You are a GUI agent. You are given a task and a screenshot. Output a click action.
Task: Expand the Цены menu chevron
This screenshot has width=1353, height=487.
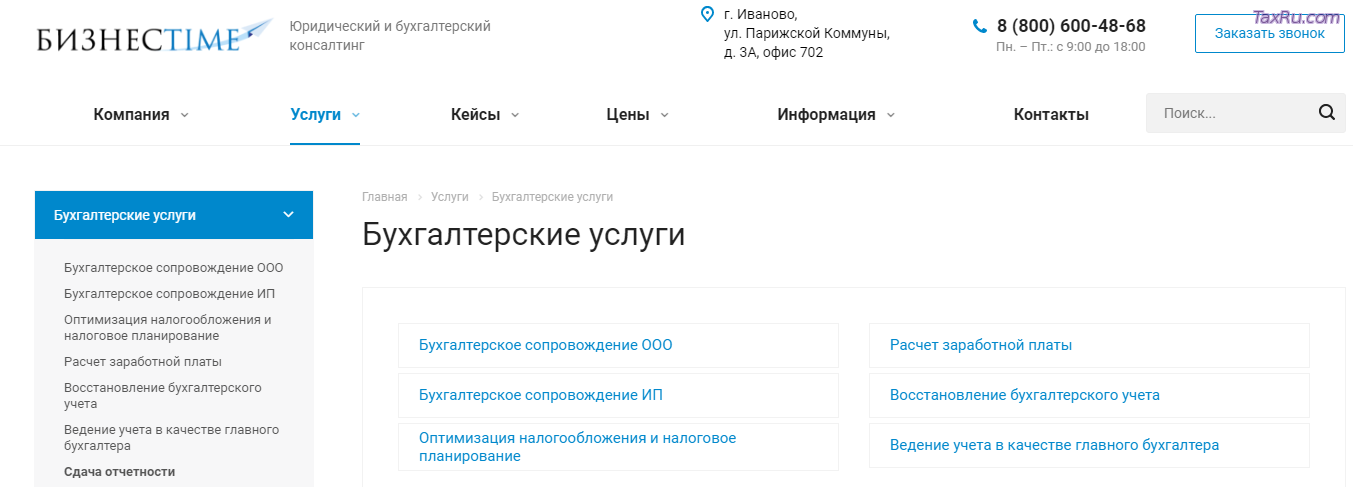click(x=664, y=115)
